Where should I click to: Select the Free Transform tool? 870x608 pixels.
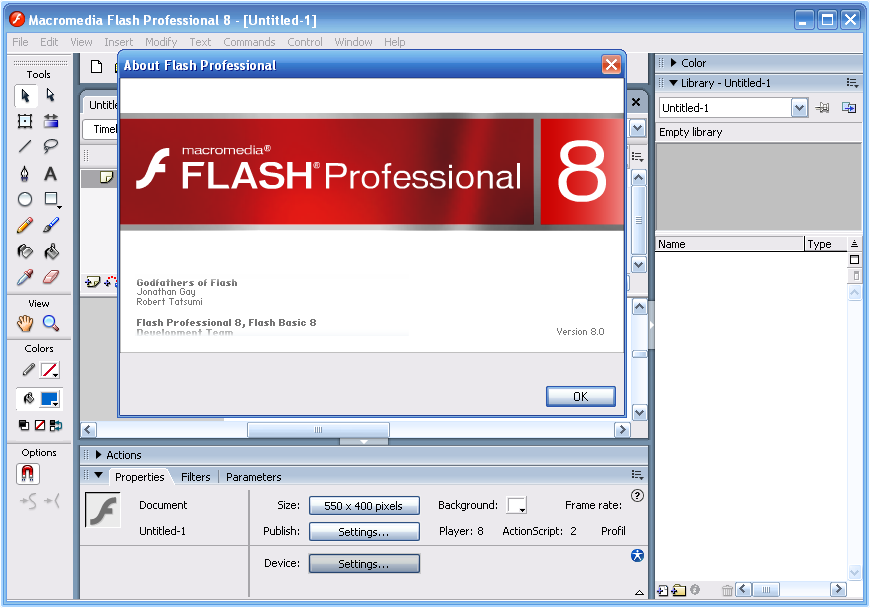tap(25, 121)
